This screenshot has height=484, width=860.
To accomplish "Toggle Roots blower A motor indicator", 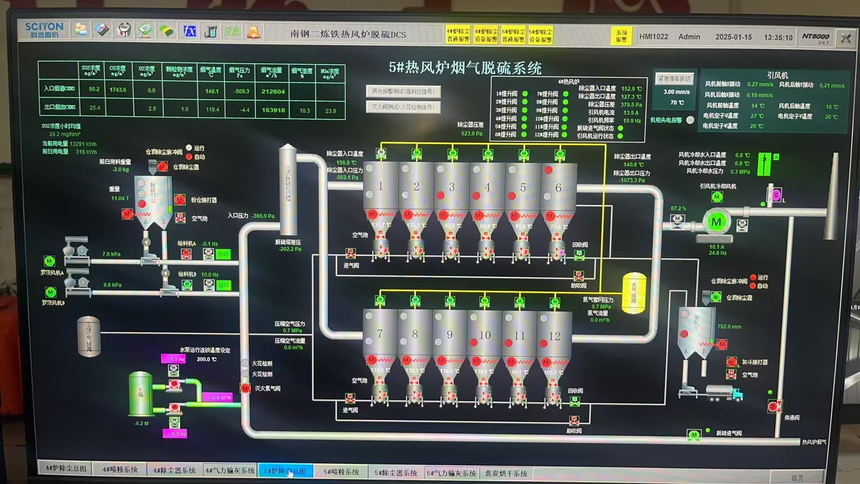I will [x=49, y=261].
